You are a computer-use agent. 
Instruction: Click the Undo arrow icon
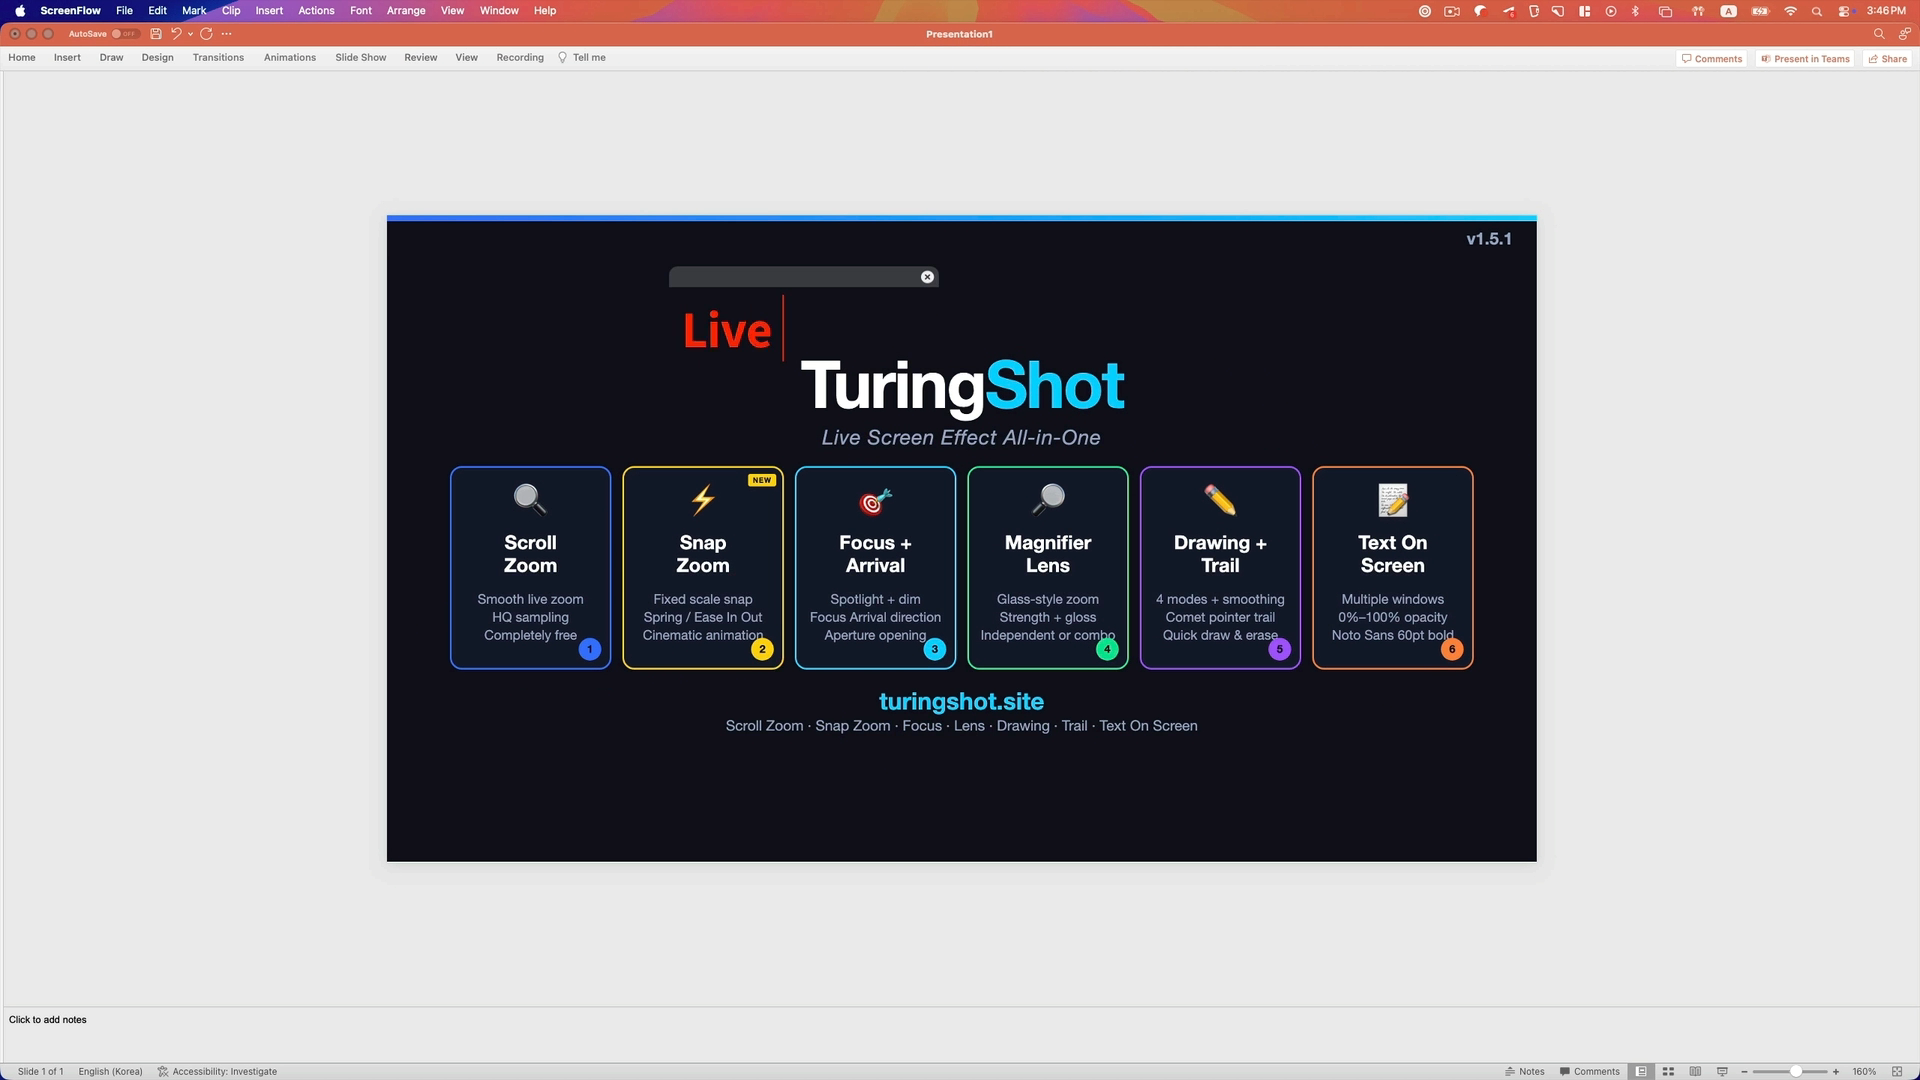(x=176, y=34)
